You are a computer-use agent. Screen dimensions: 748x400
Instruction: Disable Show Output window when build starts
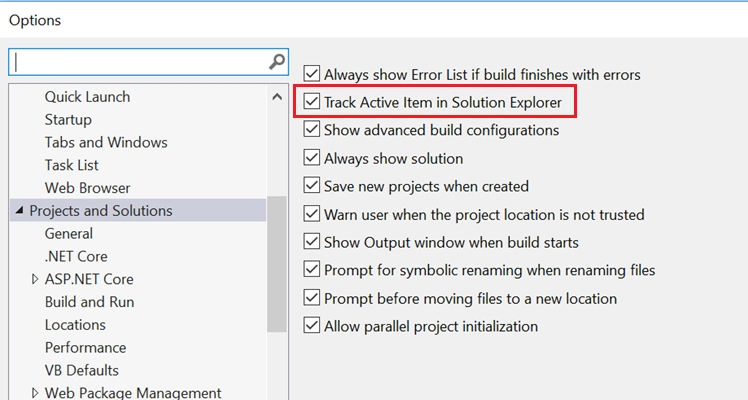point(313,242)
